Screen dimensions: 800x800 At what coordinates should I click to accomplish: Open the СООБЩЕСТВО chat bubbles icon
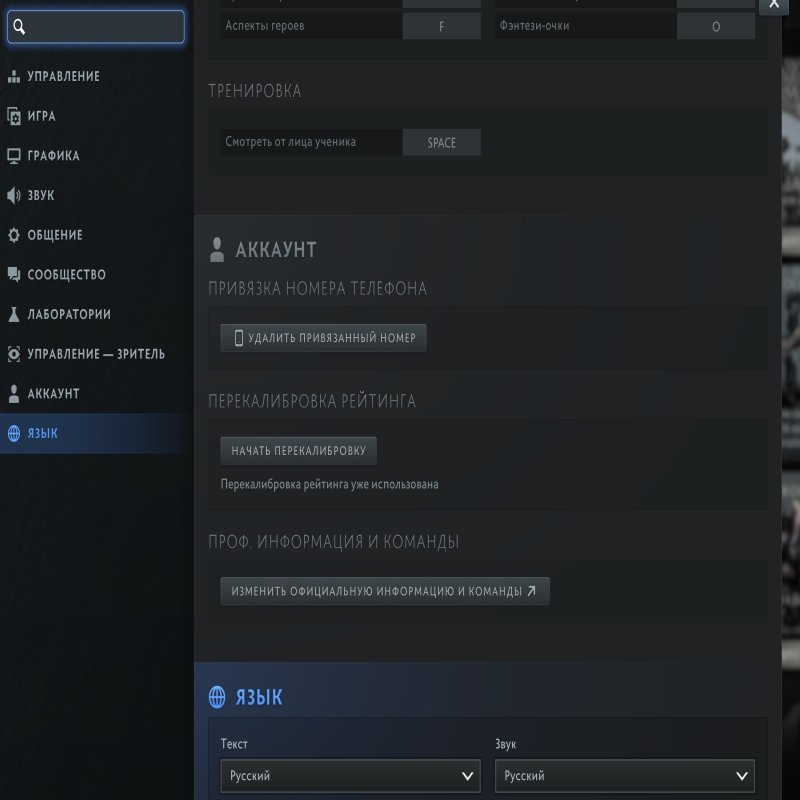coord(14,275)
